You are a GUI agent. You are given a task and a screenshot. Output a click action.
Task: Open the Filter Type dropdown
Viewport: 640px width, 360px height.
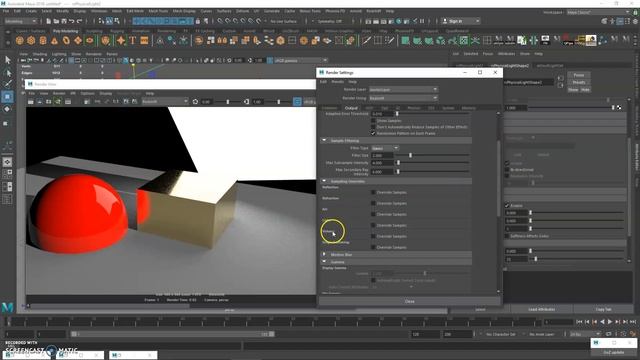385,148
